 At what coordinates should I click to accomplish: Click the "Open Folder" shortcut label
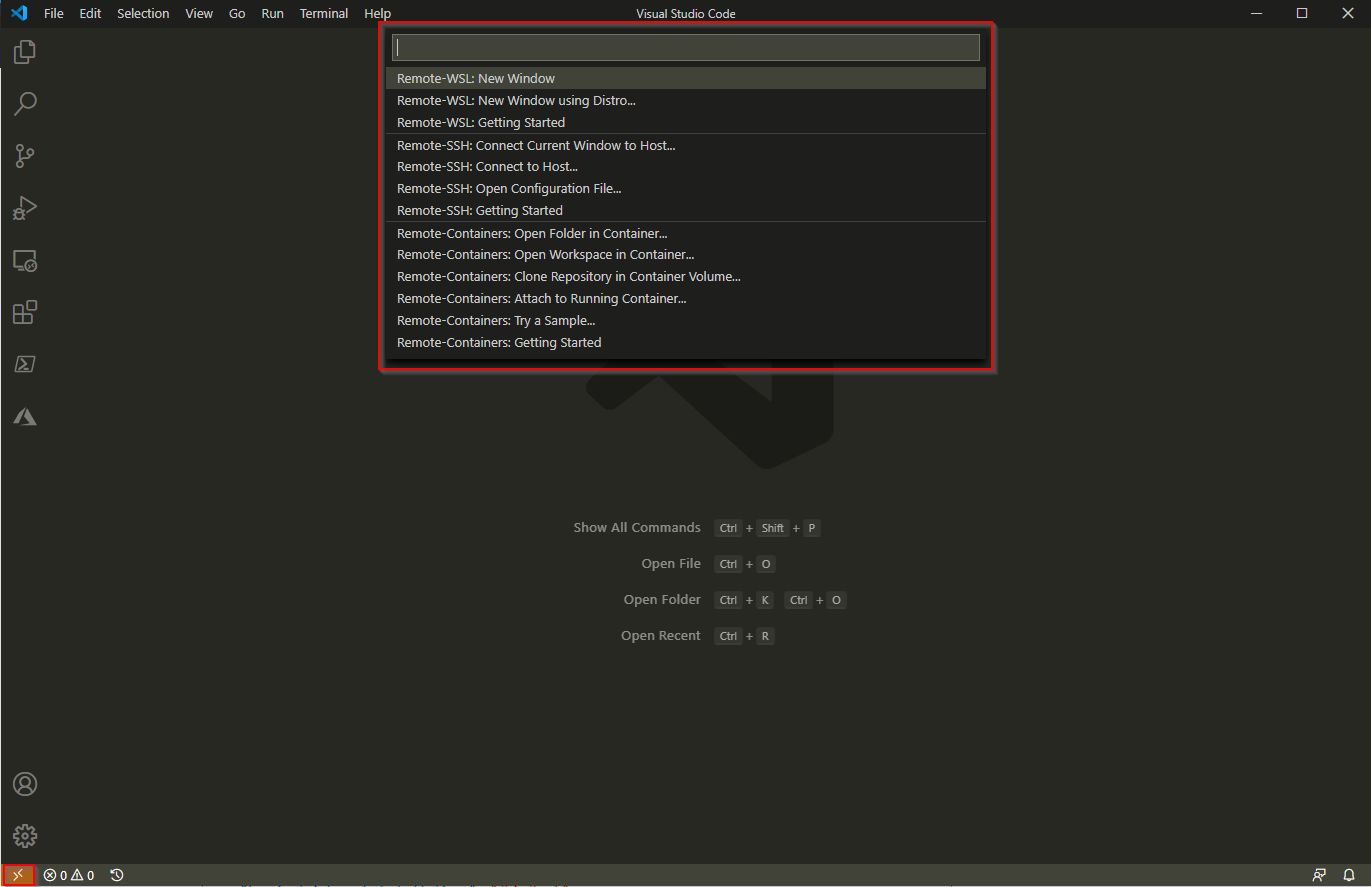pos(662,599)
